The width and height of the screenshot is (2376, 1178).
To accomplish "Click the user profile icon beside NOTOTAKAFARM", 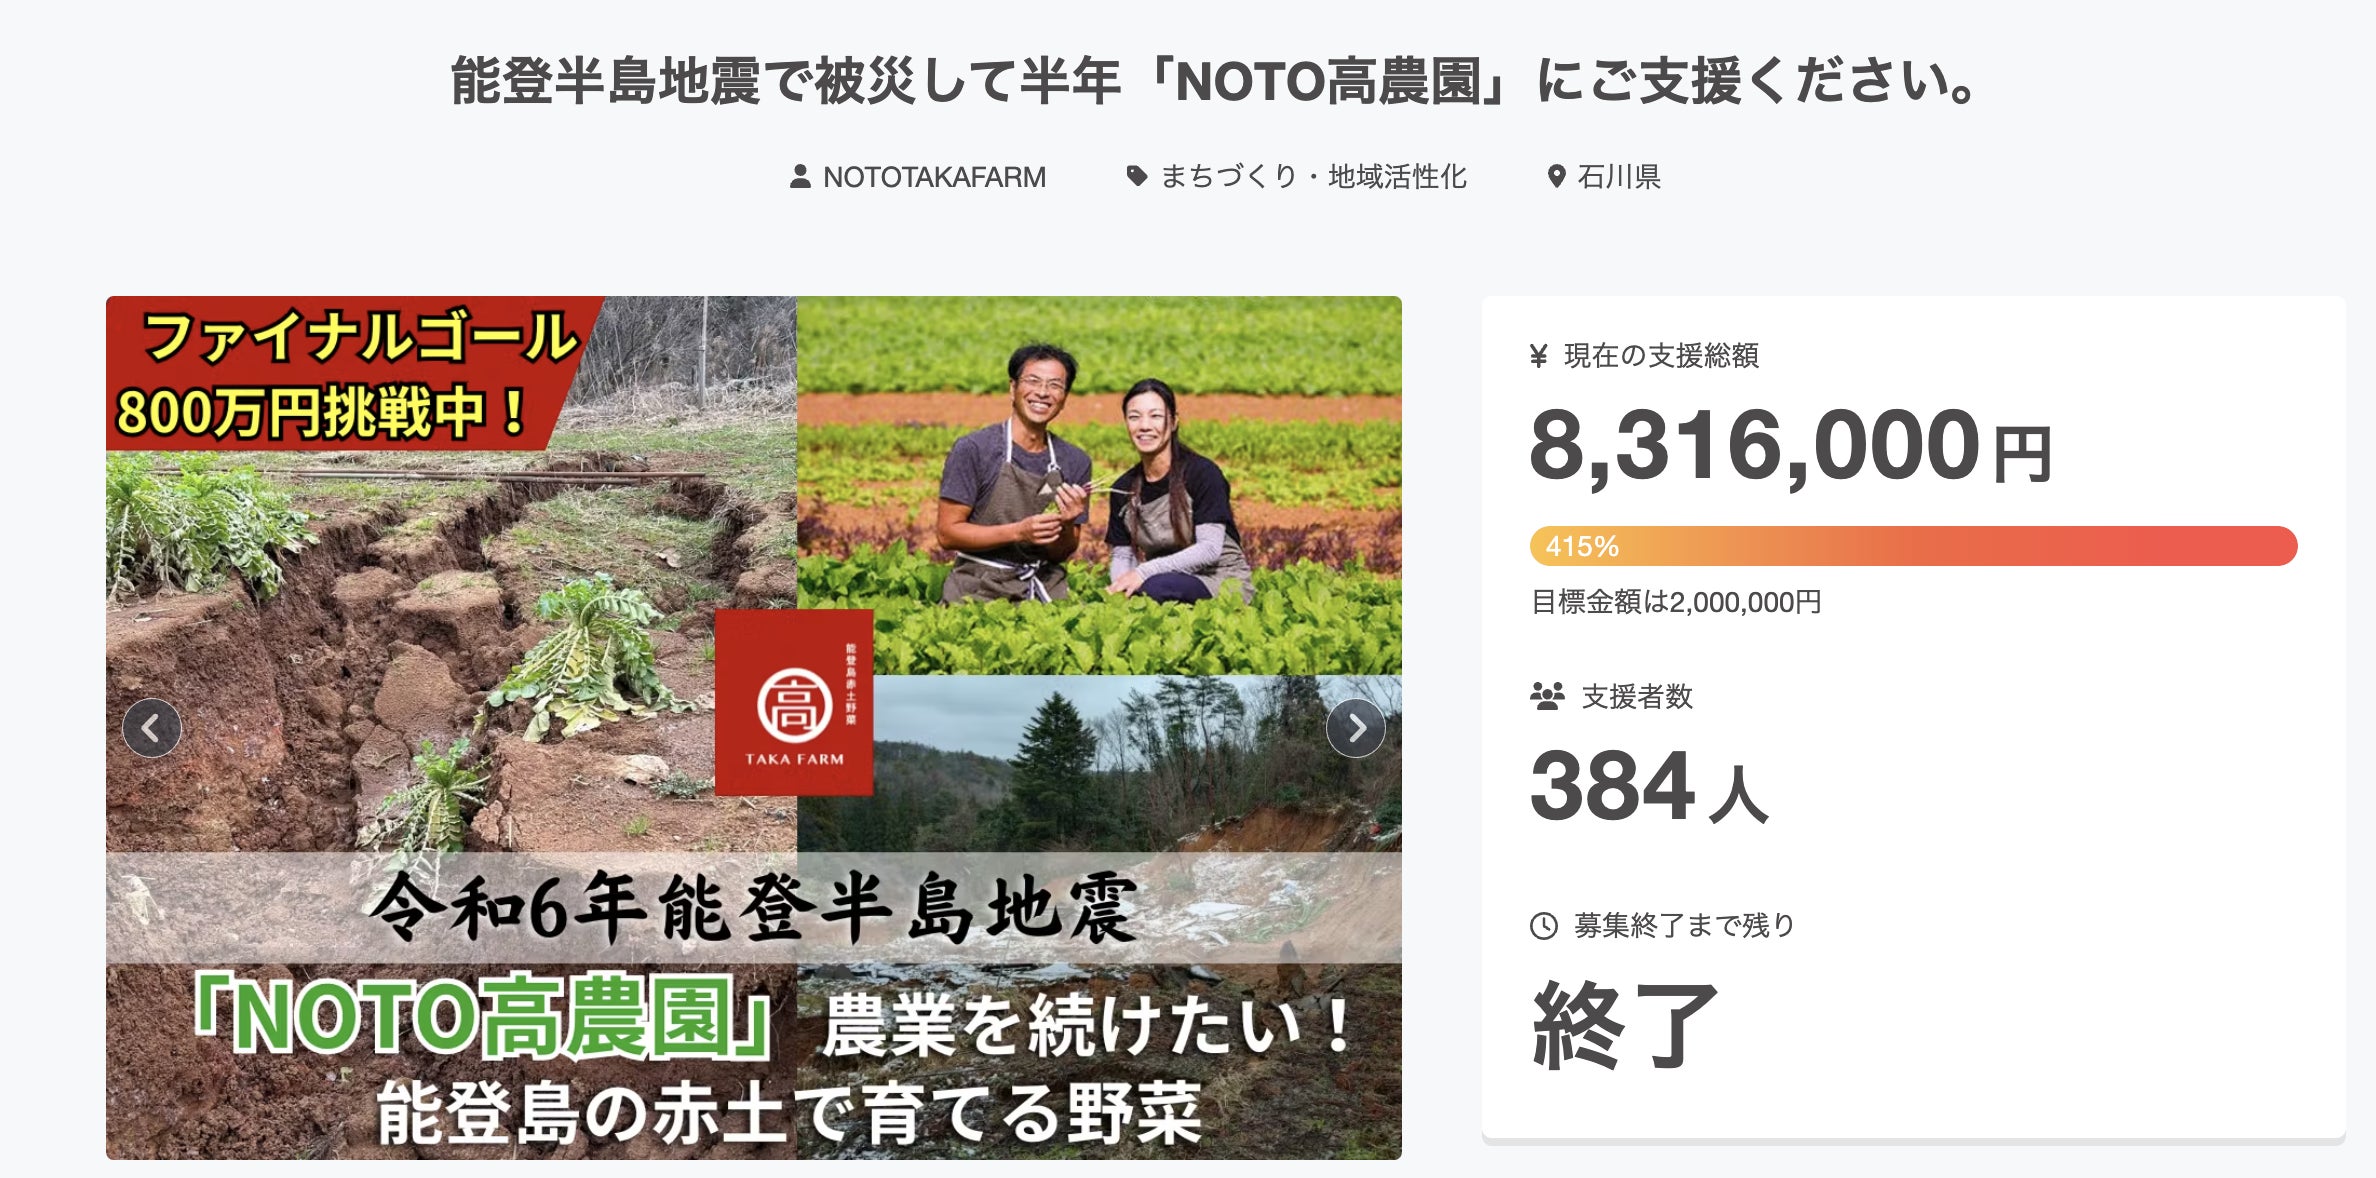I will [800, 177].
